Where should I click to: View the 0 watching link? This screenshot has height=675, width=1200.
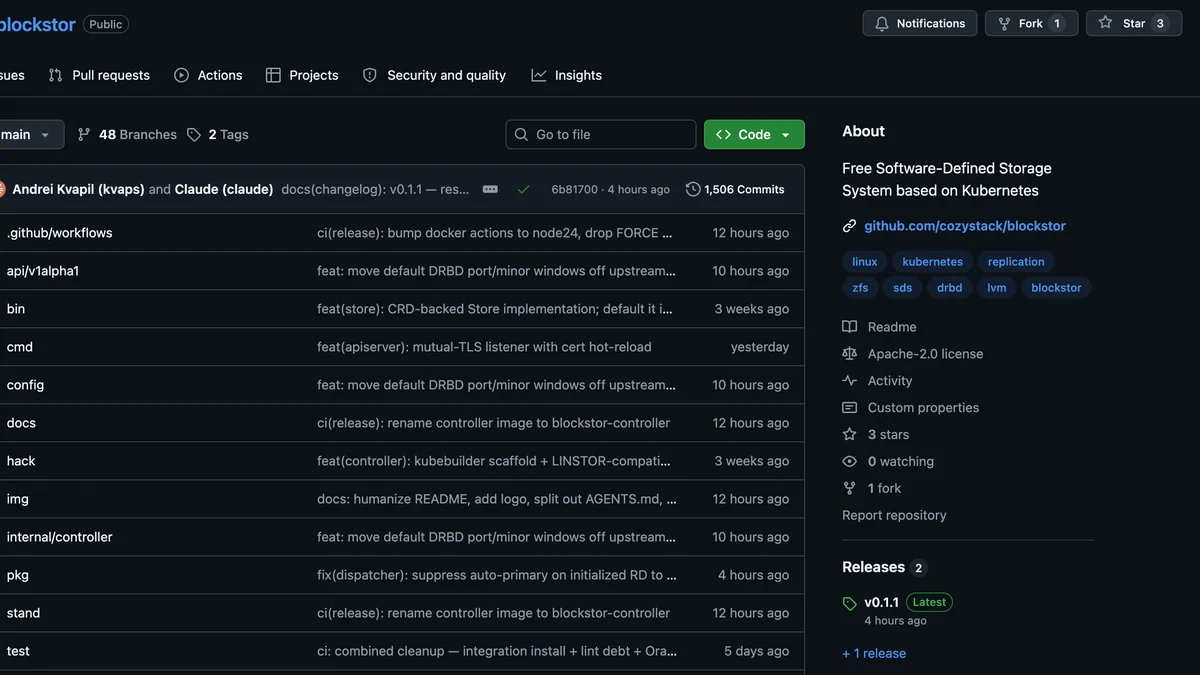[888, 462]
